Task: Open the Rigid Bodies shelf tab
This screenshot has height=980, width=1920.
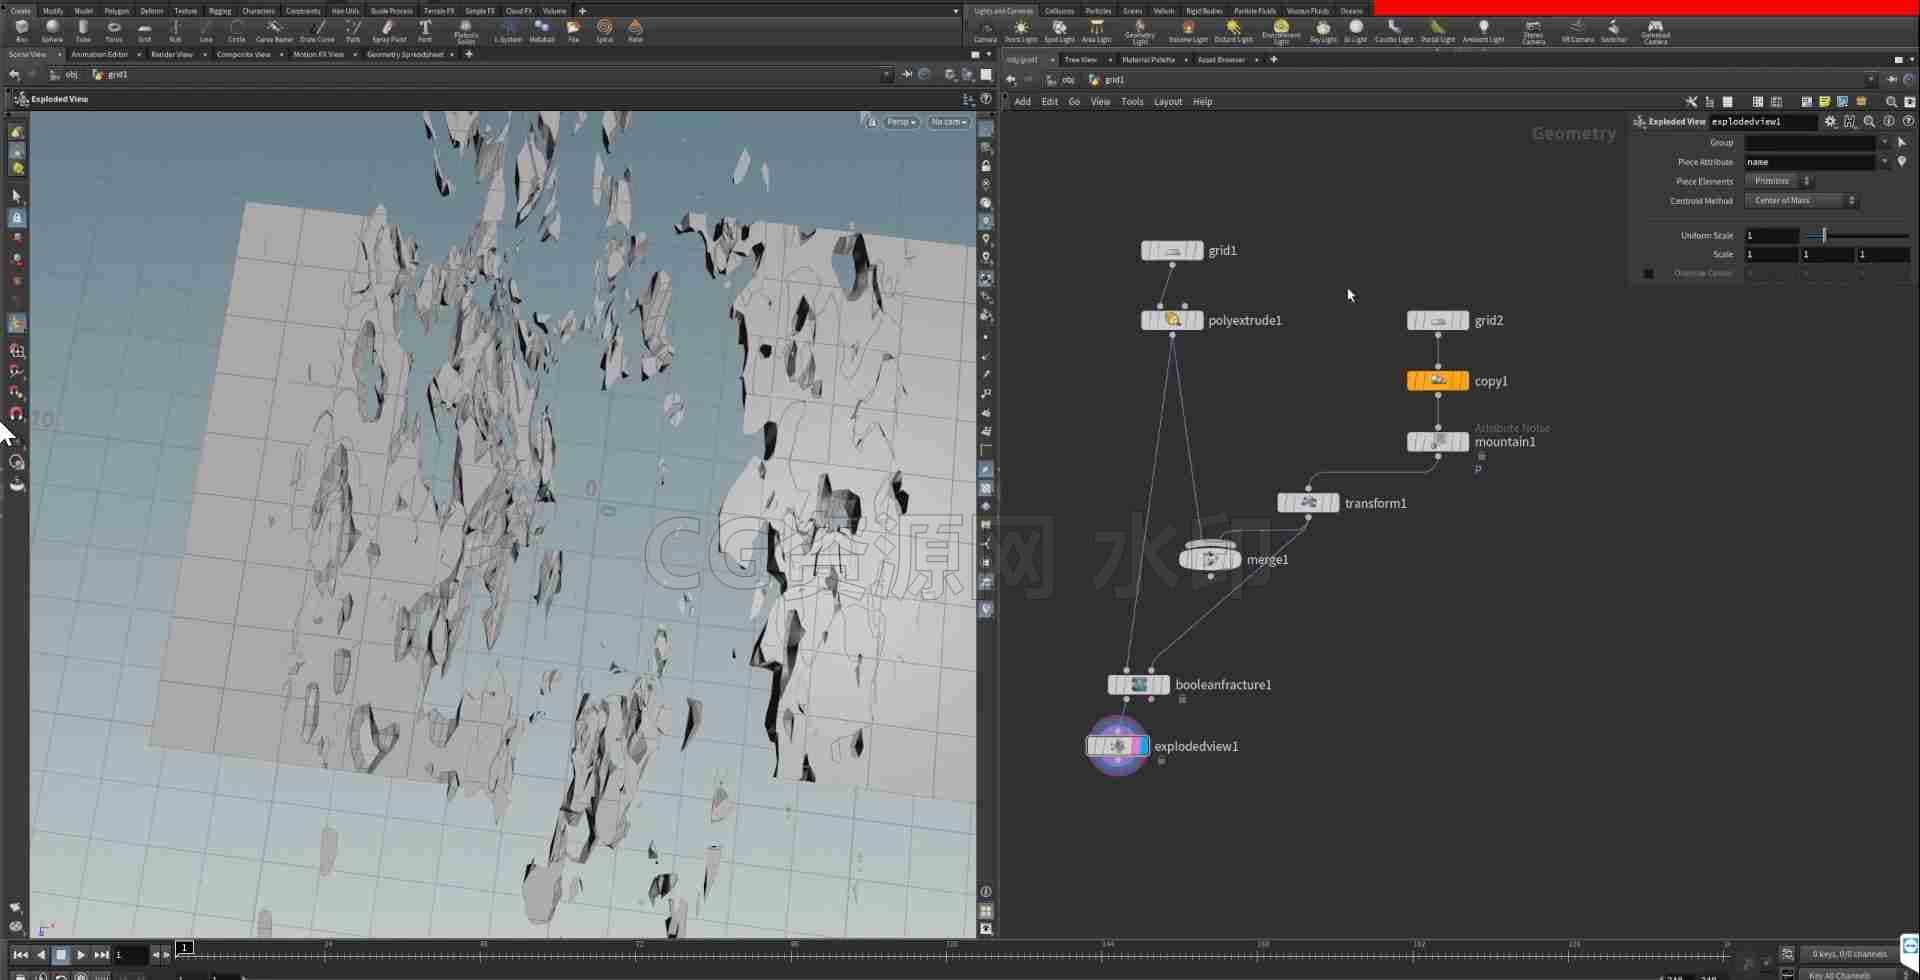Action: pos(1204,11)
